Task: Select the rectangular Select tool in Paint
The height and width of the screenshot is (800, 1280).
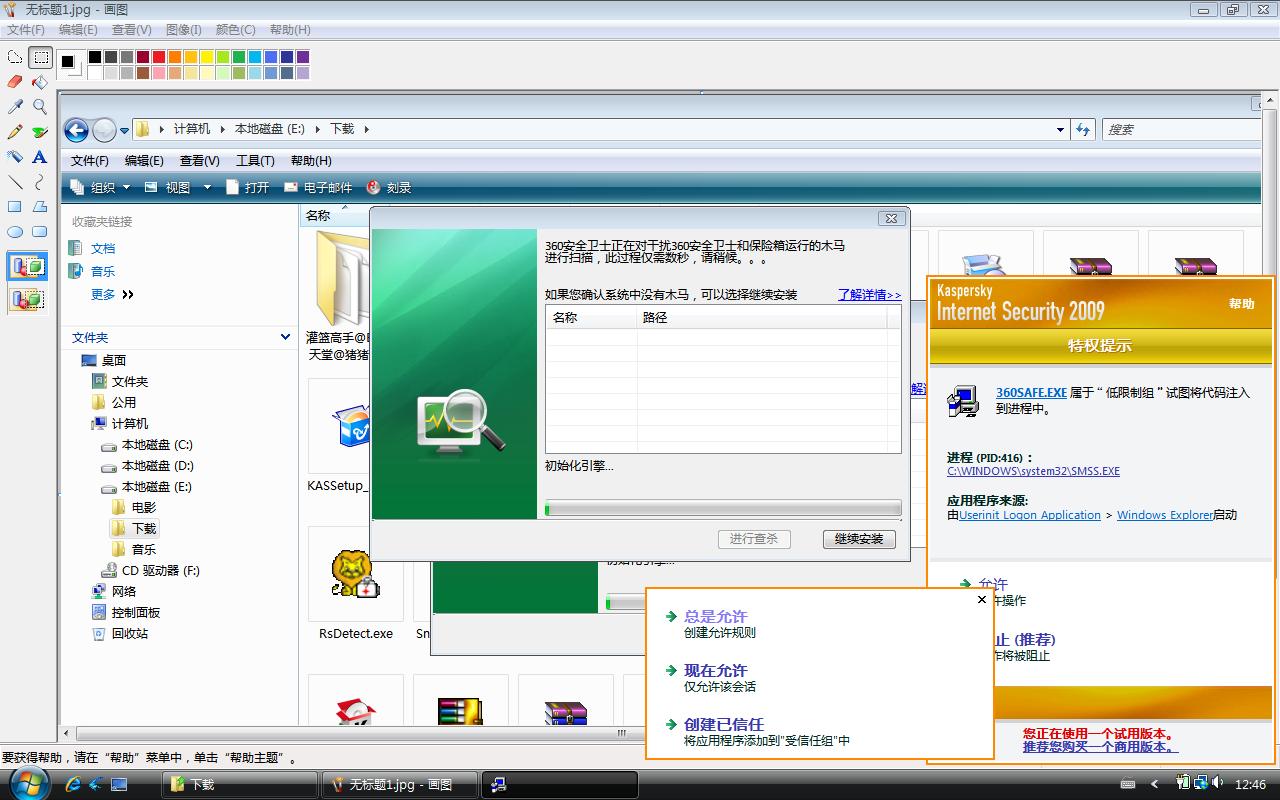Action: [40, 57]
